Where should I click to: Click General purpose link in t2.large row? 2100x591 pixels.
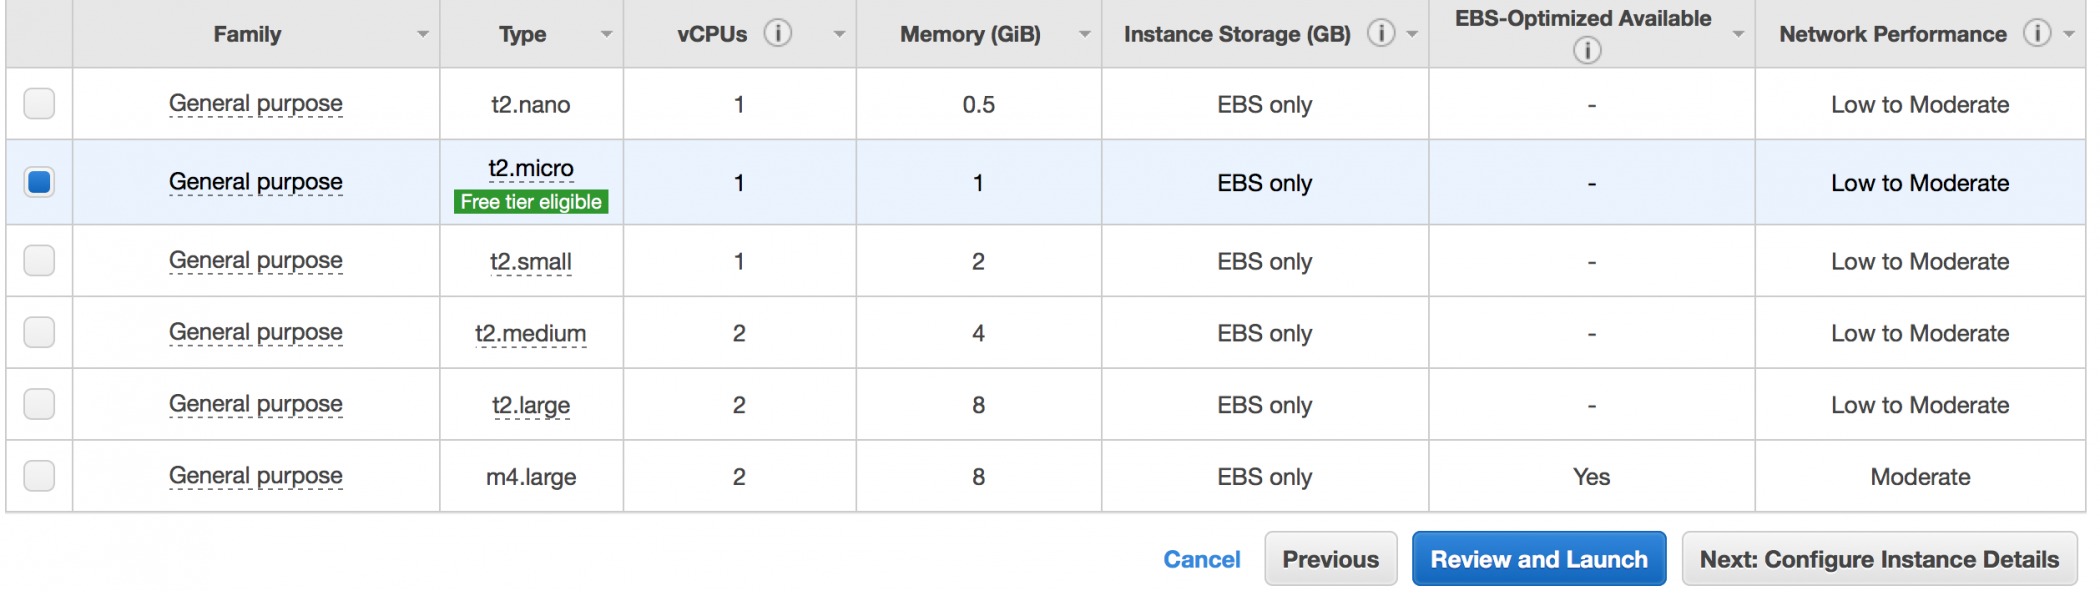[x=256, y=404]
